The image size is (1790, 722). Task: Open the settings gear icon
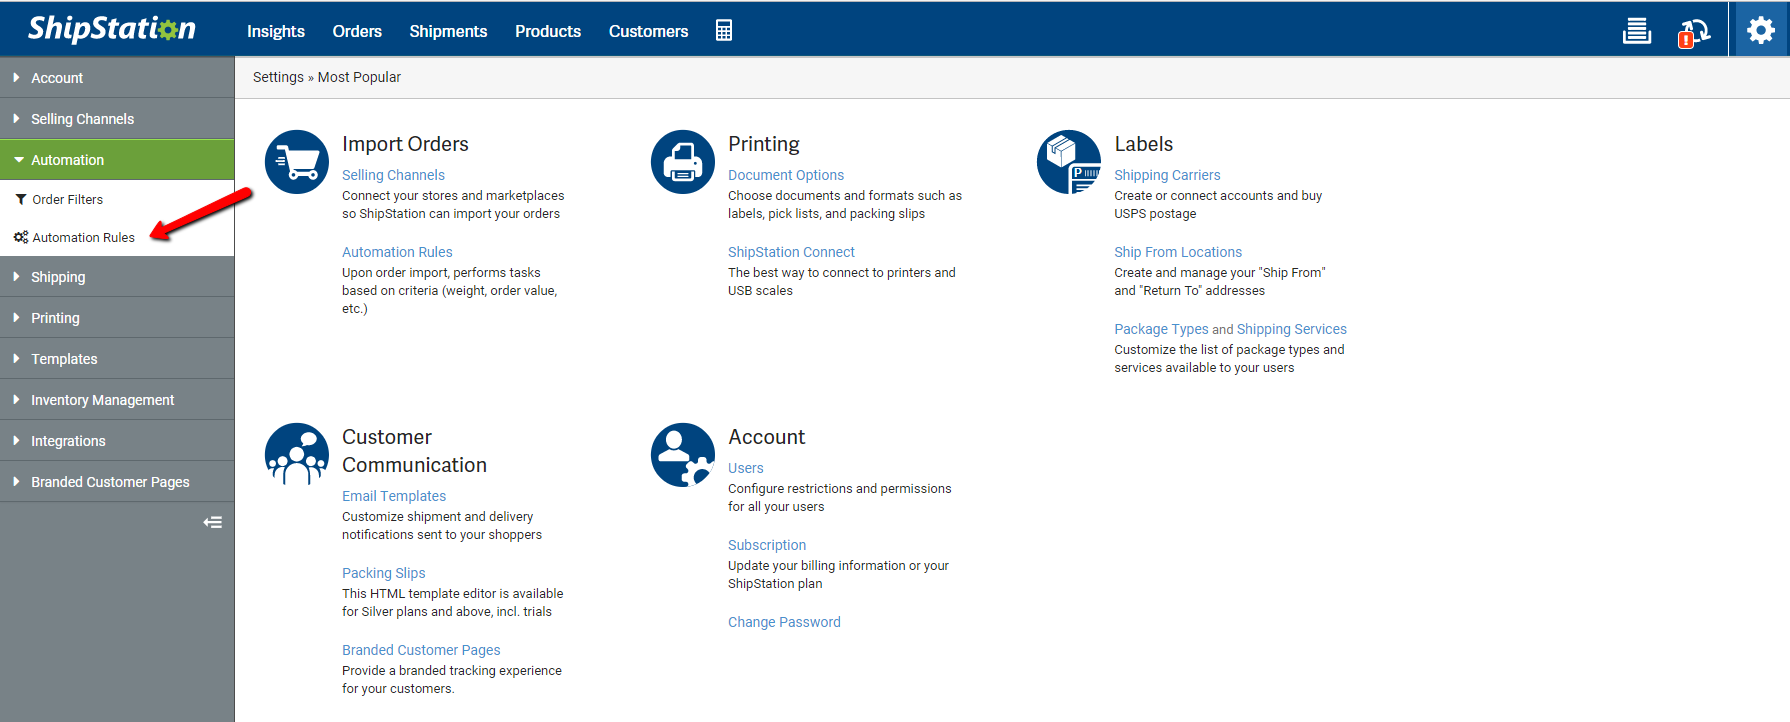click(x=1761, y=30)
